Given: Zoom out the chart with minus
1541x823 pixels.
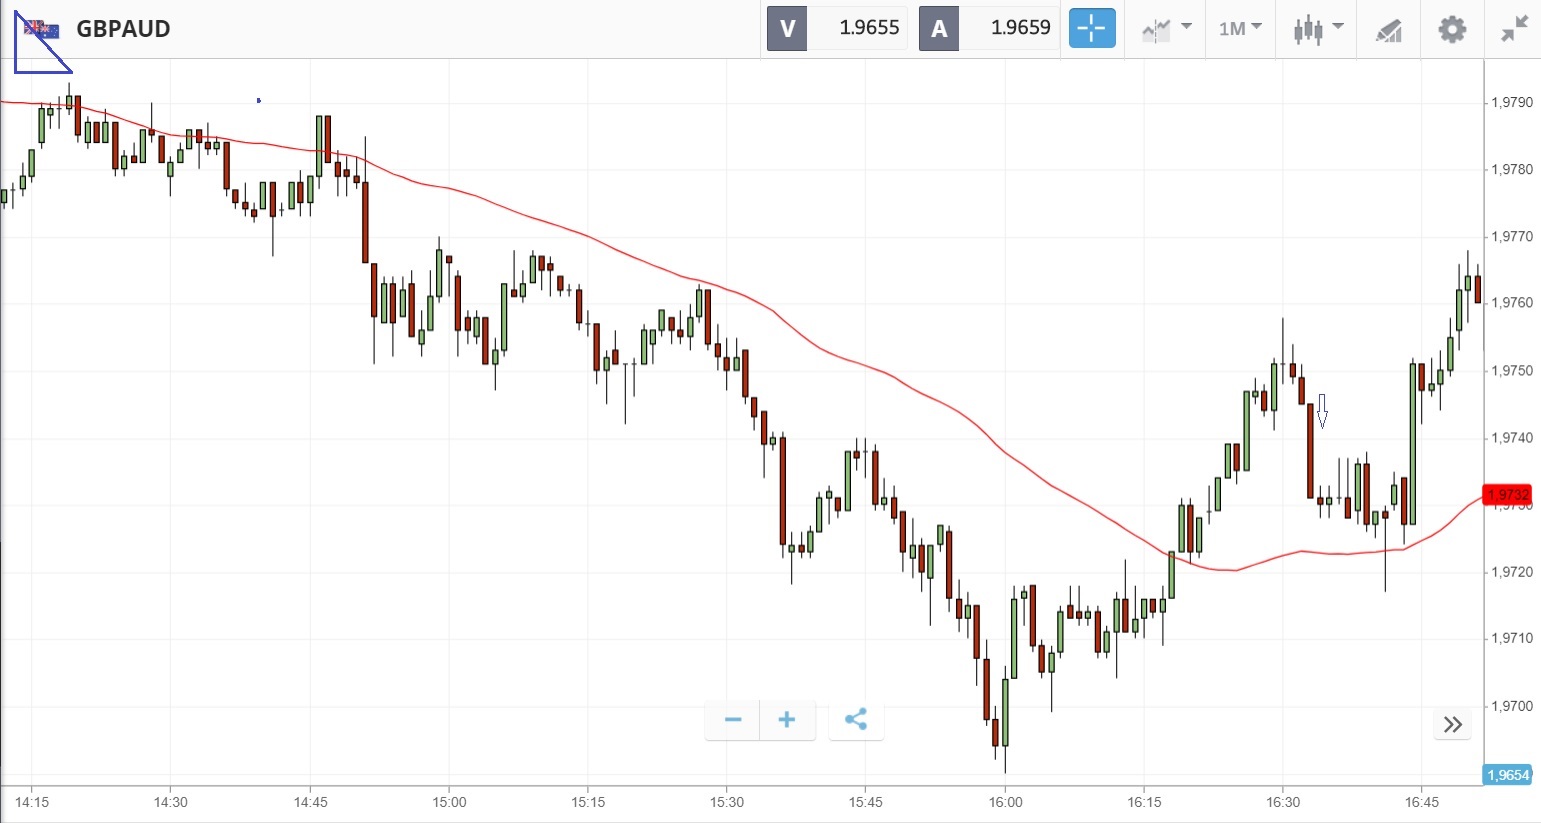Looking at the screenshot, I should [x=733, y=720].
